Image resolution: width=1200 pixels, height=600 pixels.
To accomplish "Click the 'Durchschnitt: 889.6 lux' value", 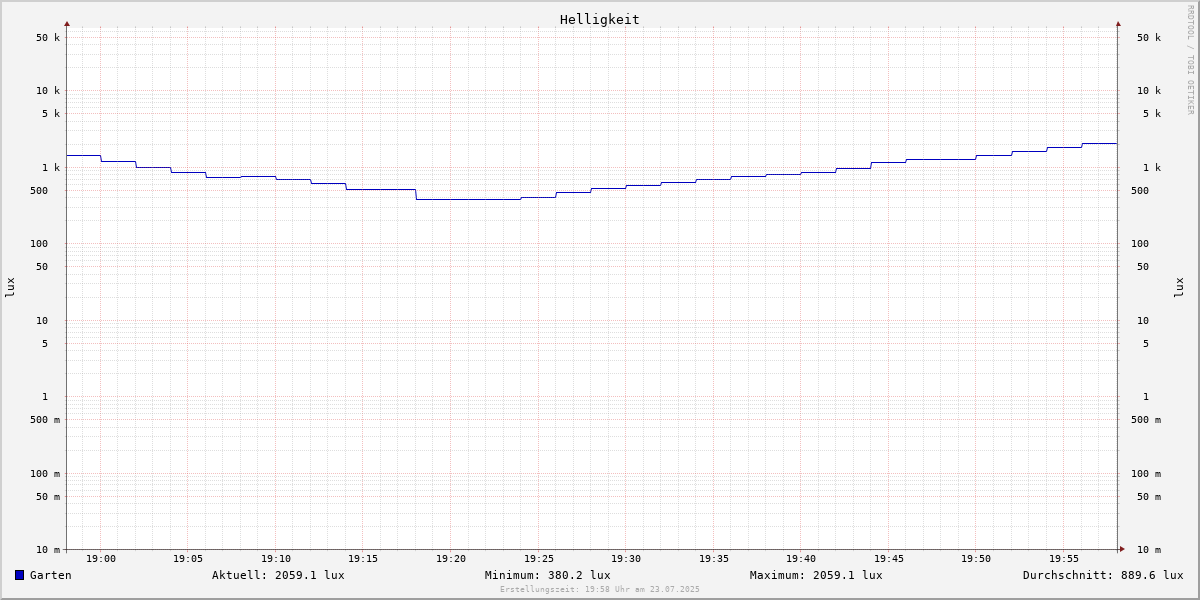I will point(1103,575).
